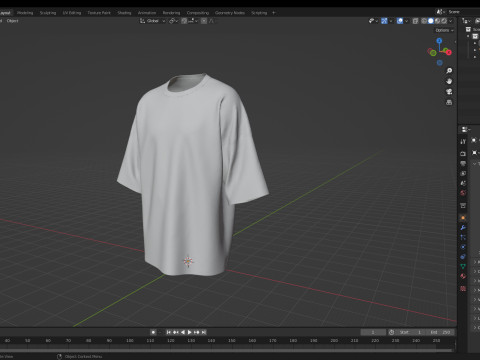The image size is (480, 360).
Task: Open the scene browse icon beside Scene field
Action: [441, 12]
